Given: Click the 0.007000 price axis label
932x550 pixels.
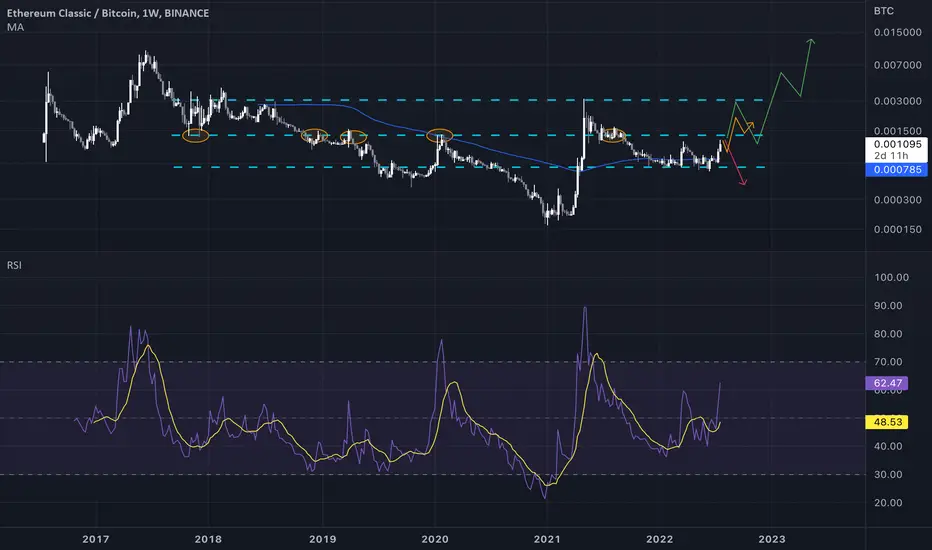Looking at the screenshot, I should tap(898, 65).
